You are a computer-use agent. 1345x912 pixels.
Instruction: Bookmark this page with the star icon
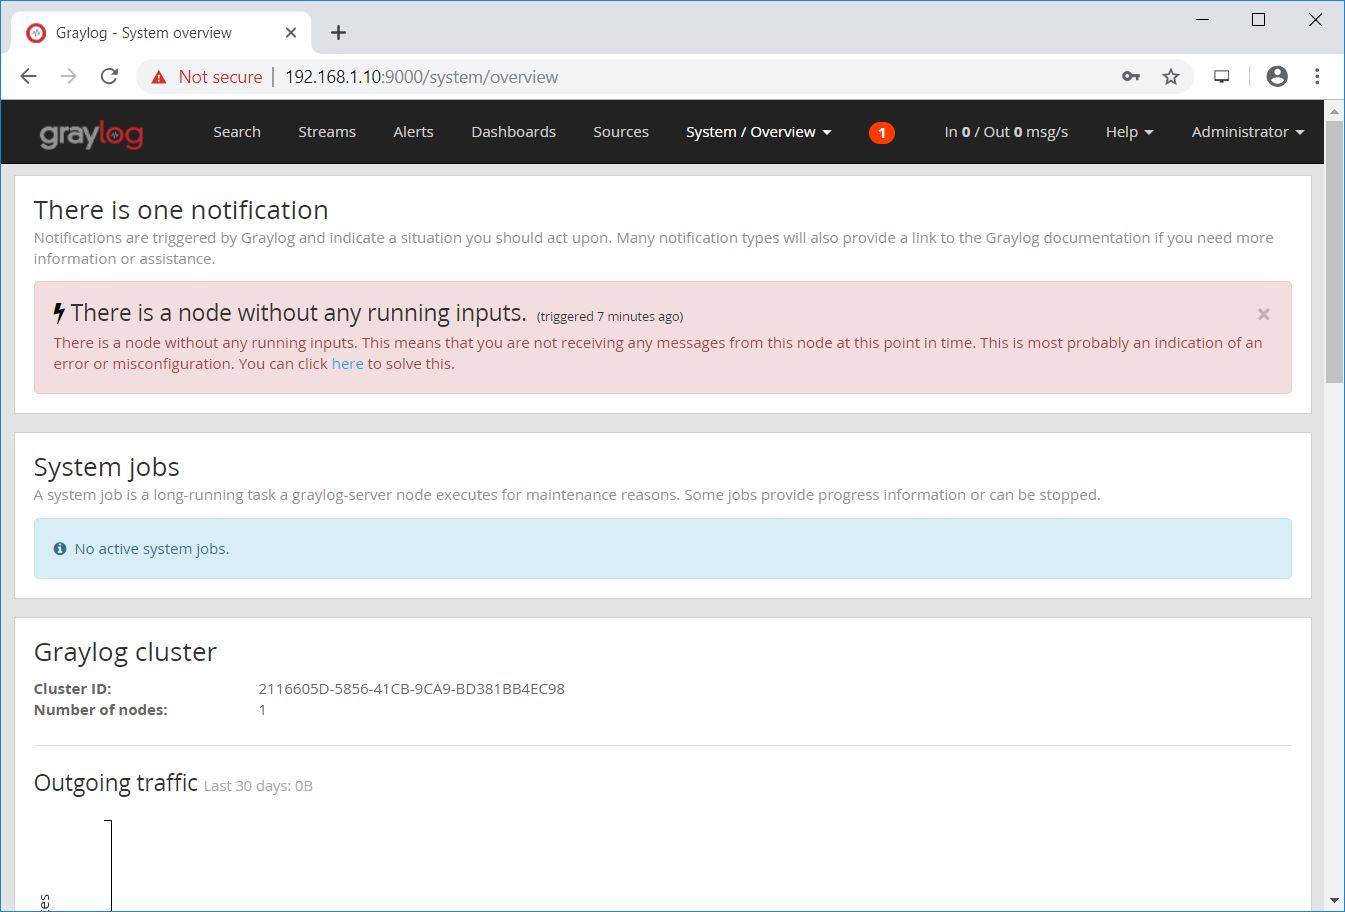tap(1171, 76)
